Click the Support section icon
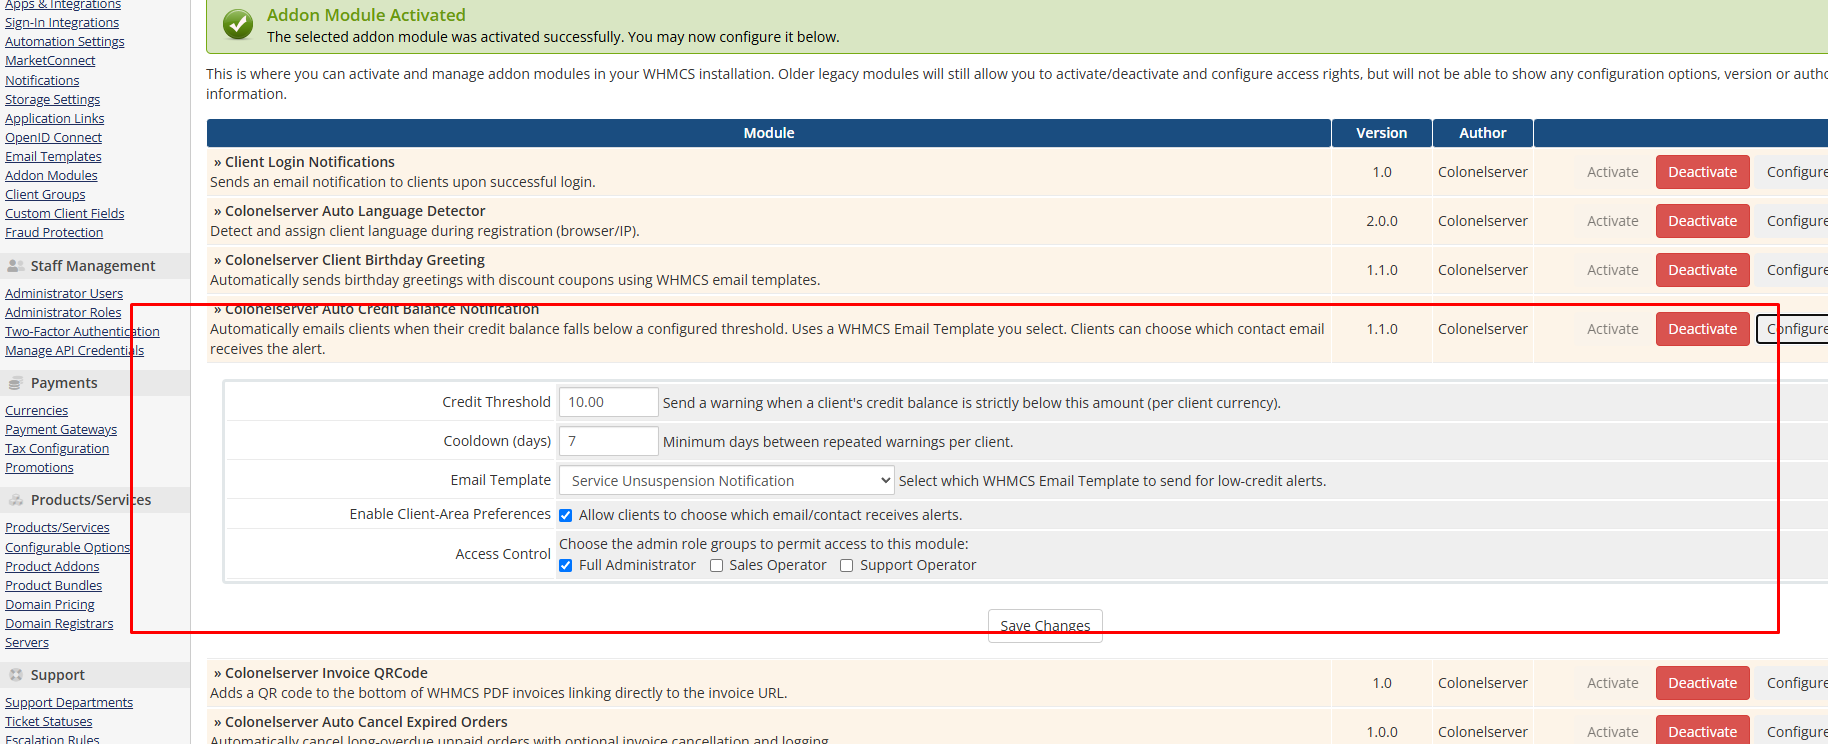 point(15,675)
